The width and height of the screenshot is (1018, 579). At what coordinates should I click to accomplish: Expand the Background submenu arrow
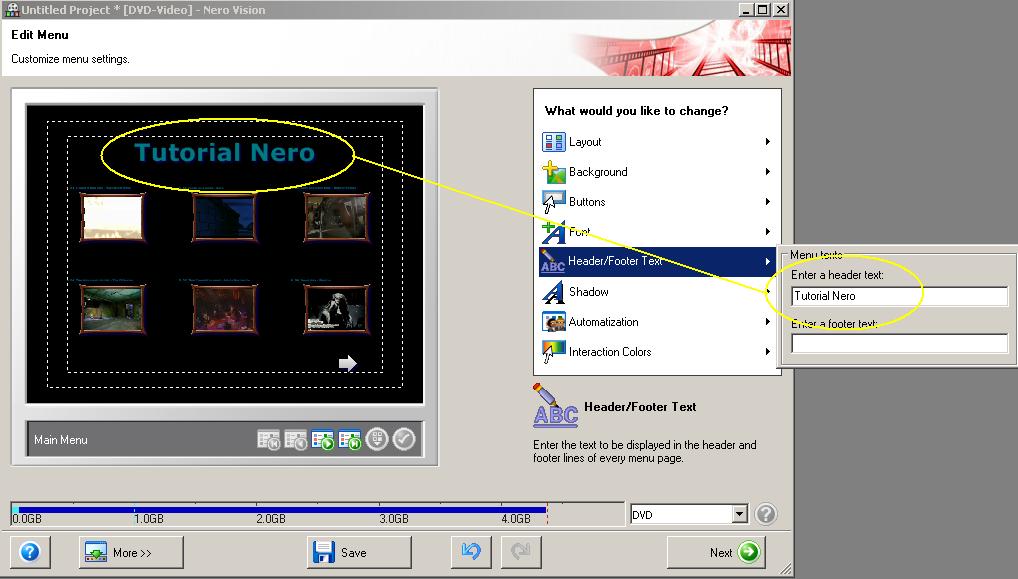pos(767,171)
